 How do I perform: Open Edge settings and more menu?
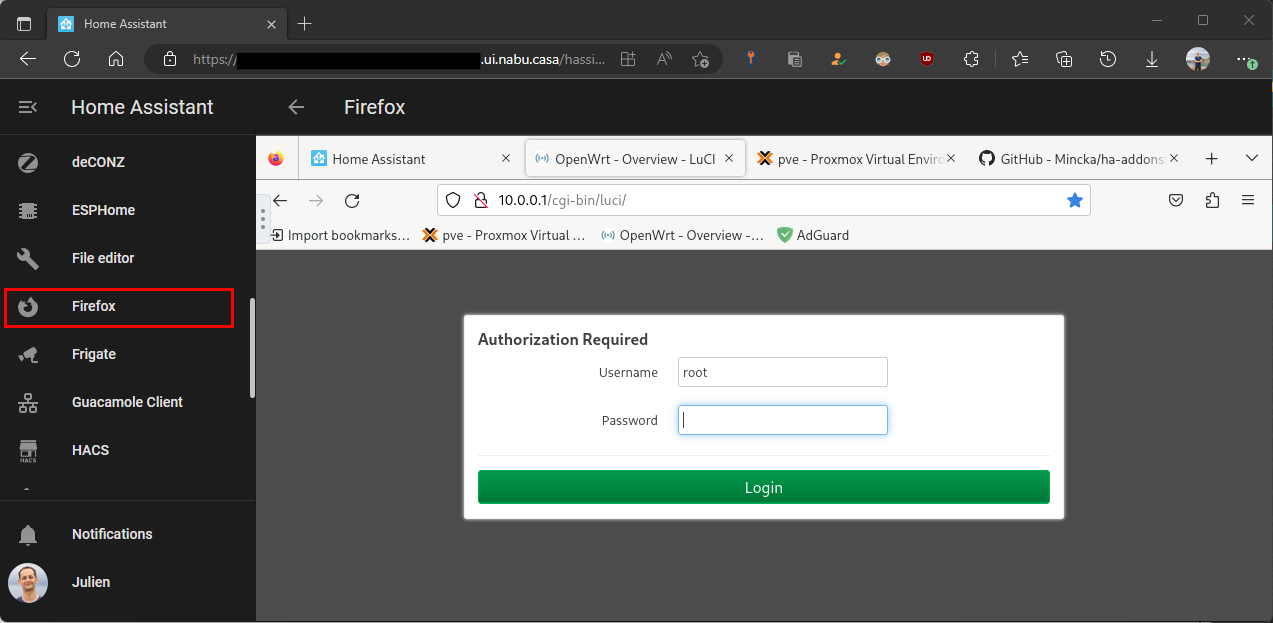click(x=1245, y=59)
